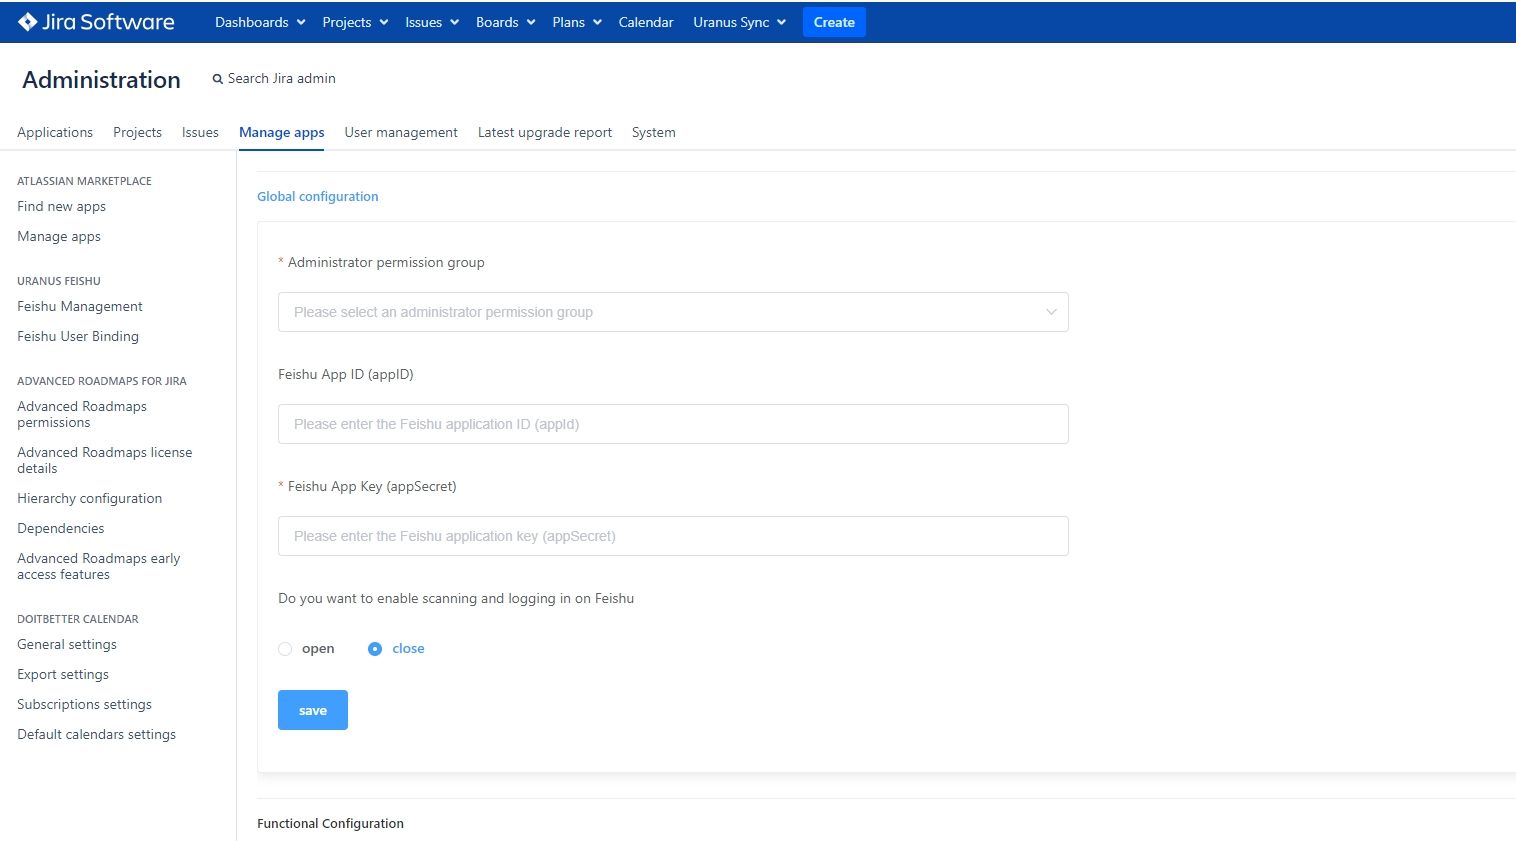Open the Dashboards dropdown menu
This screenshot has height=841, width=1516.
pos(259,22)
